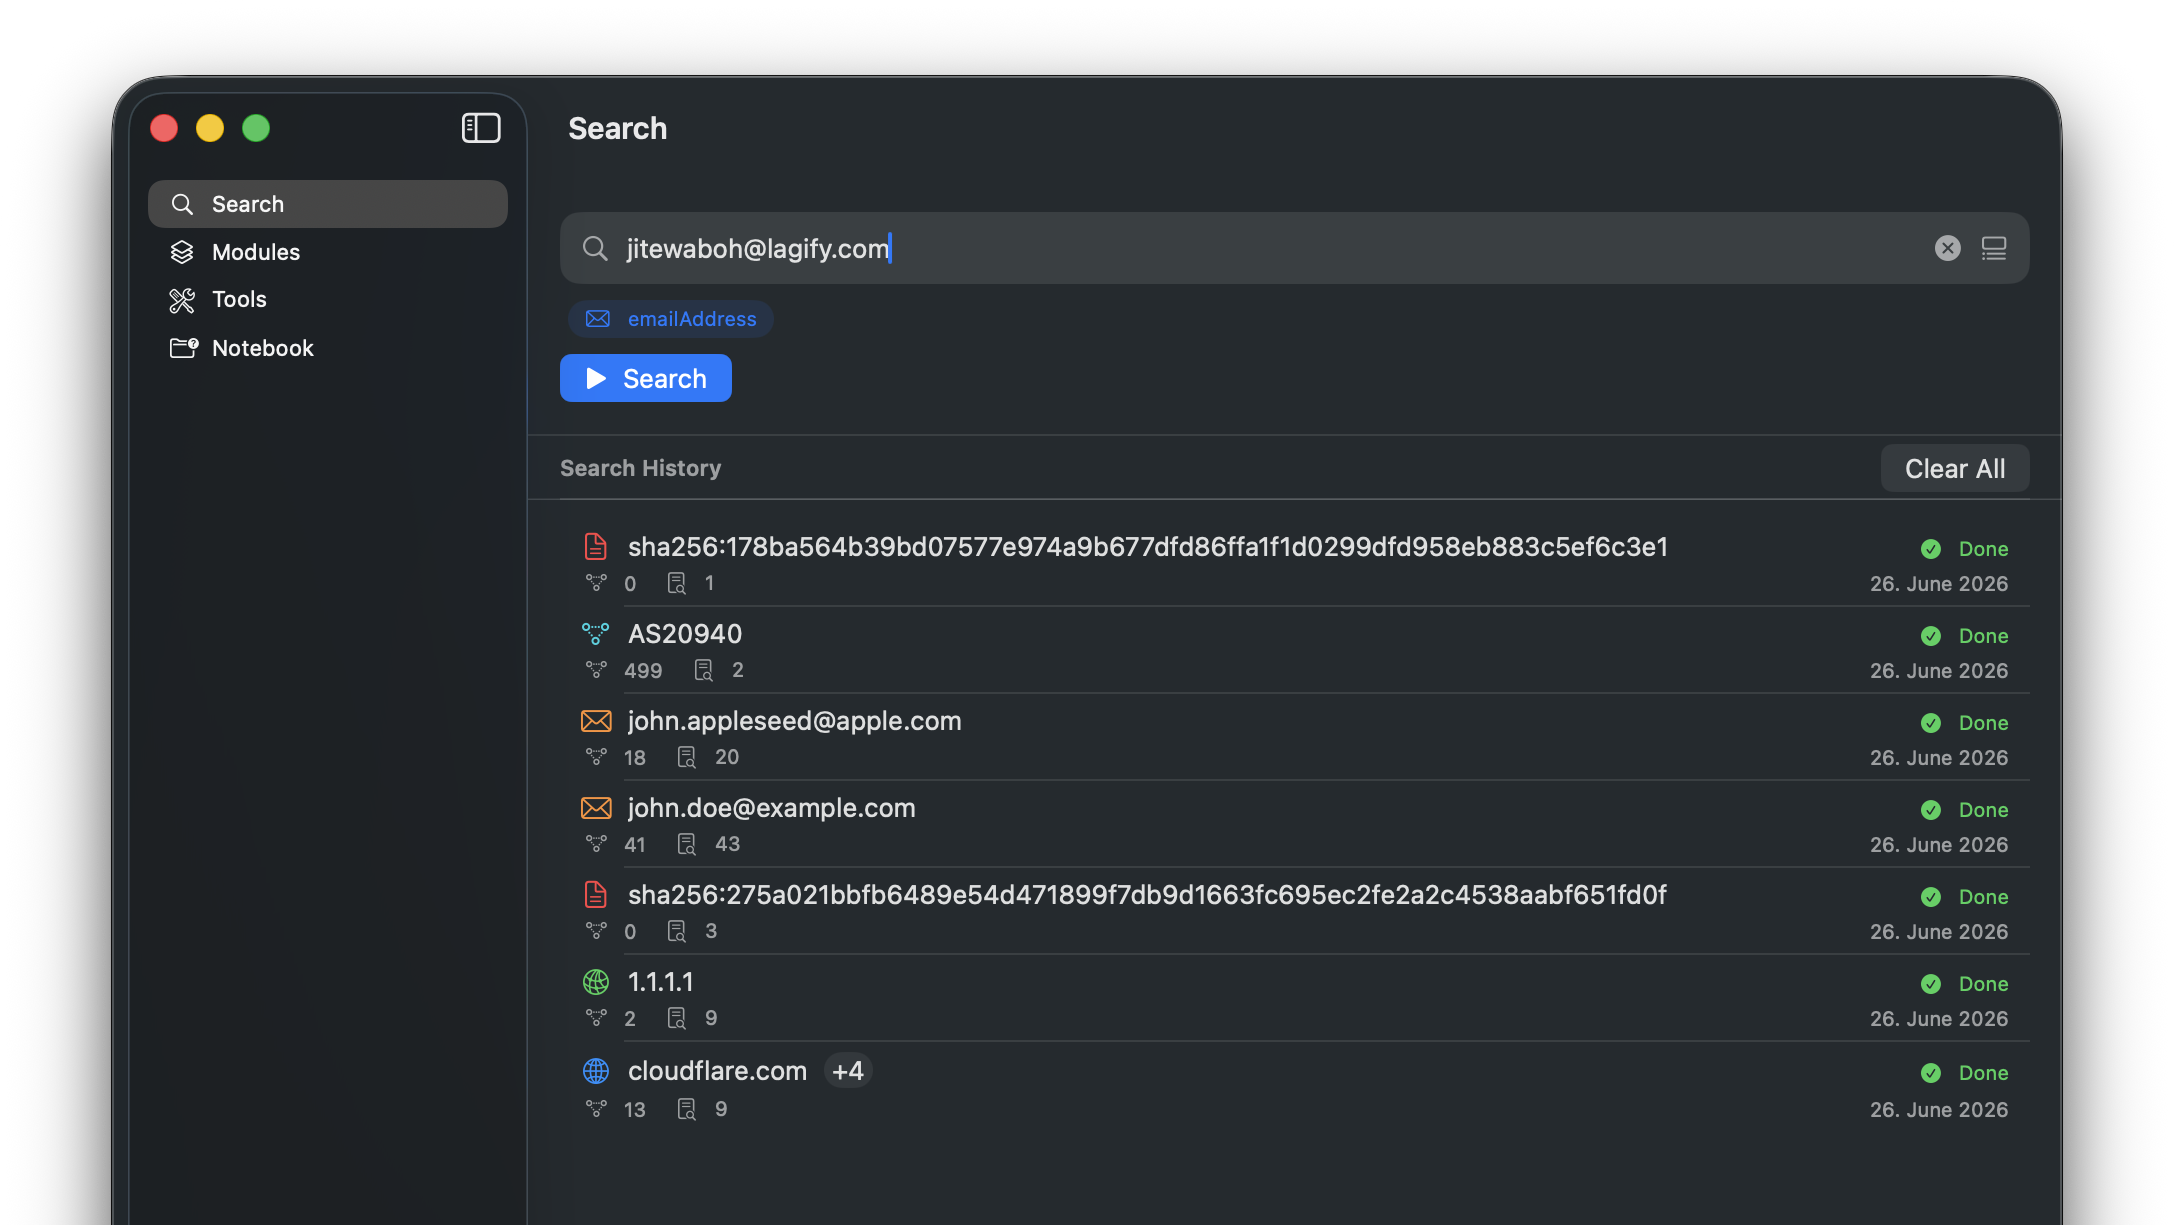The image size is (2174, 1225).
Task: Click envelope icon of john.doe@example.com
Action: 596,807
